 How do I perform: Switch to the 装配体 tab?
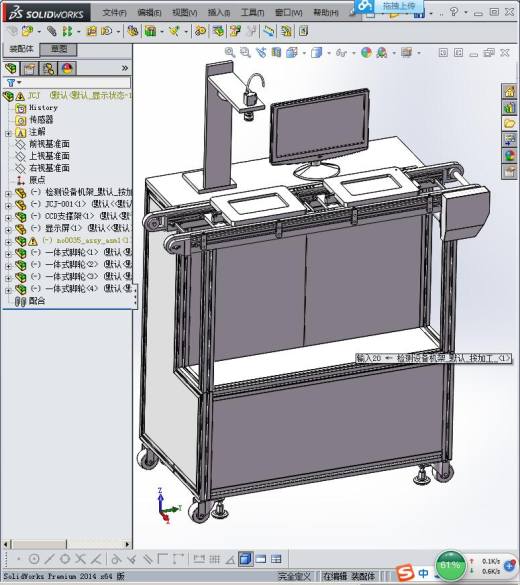(21, 49)
